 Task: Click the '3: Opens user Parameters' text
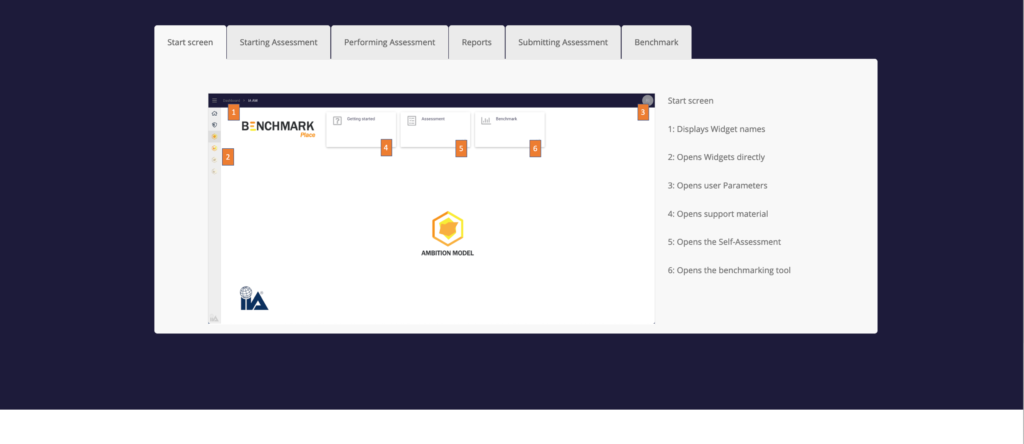(717, 185)
